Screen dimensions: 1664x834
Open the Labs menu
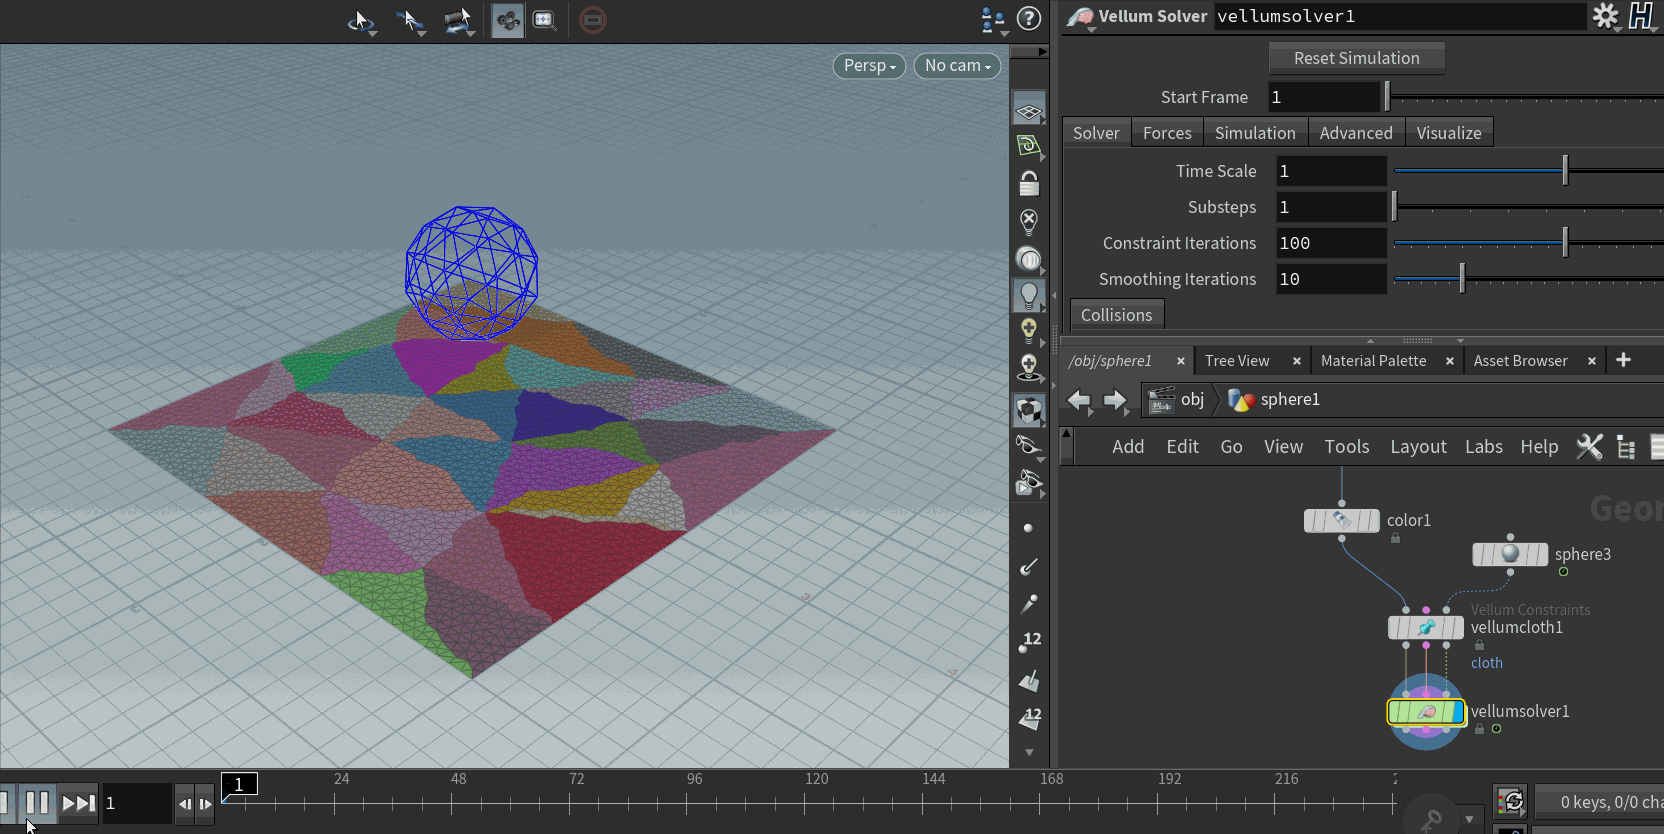pos(1484,447)
